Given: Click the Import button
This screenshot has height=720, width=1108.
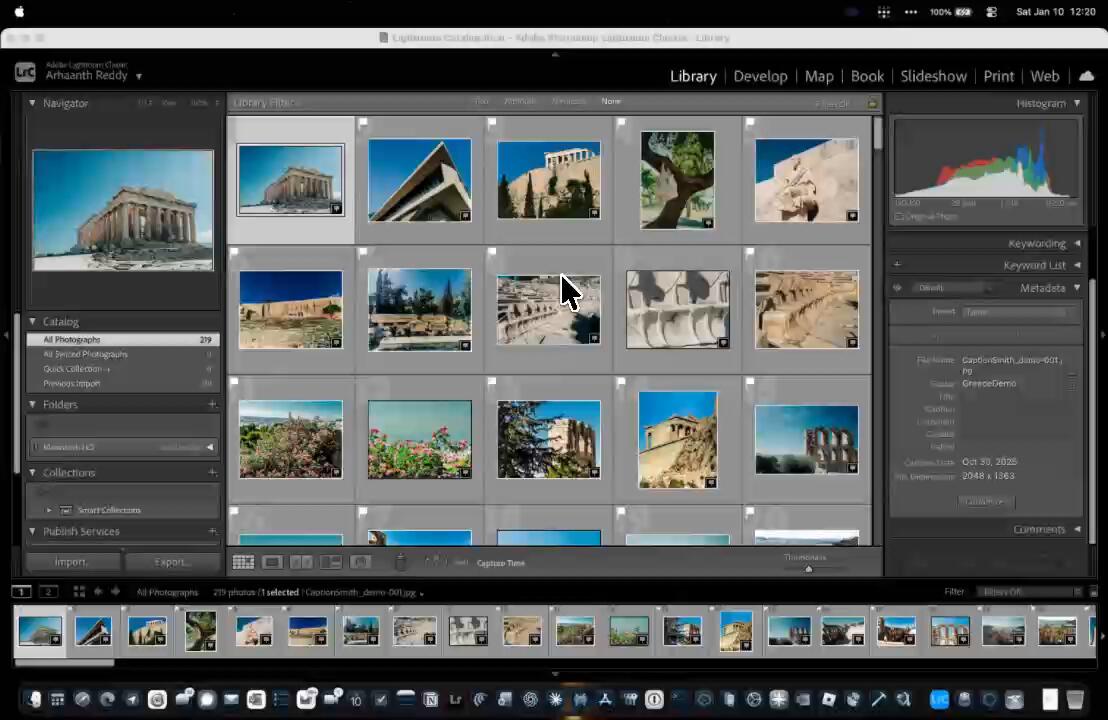Looking at the screenshot, I should point(70,562).
